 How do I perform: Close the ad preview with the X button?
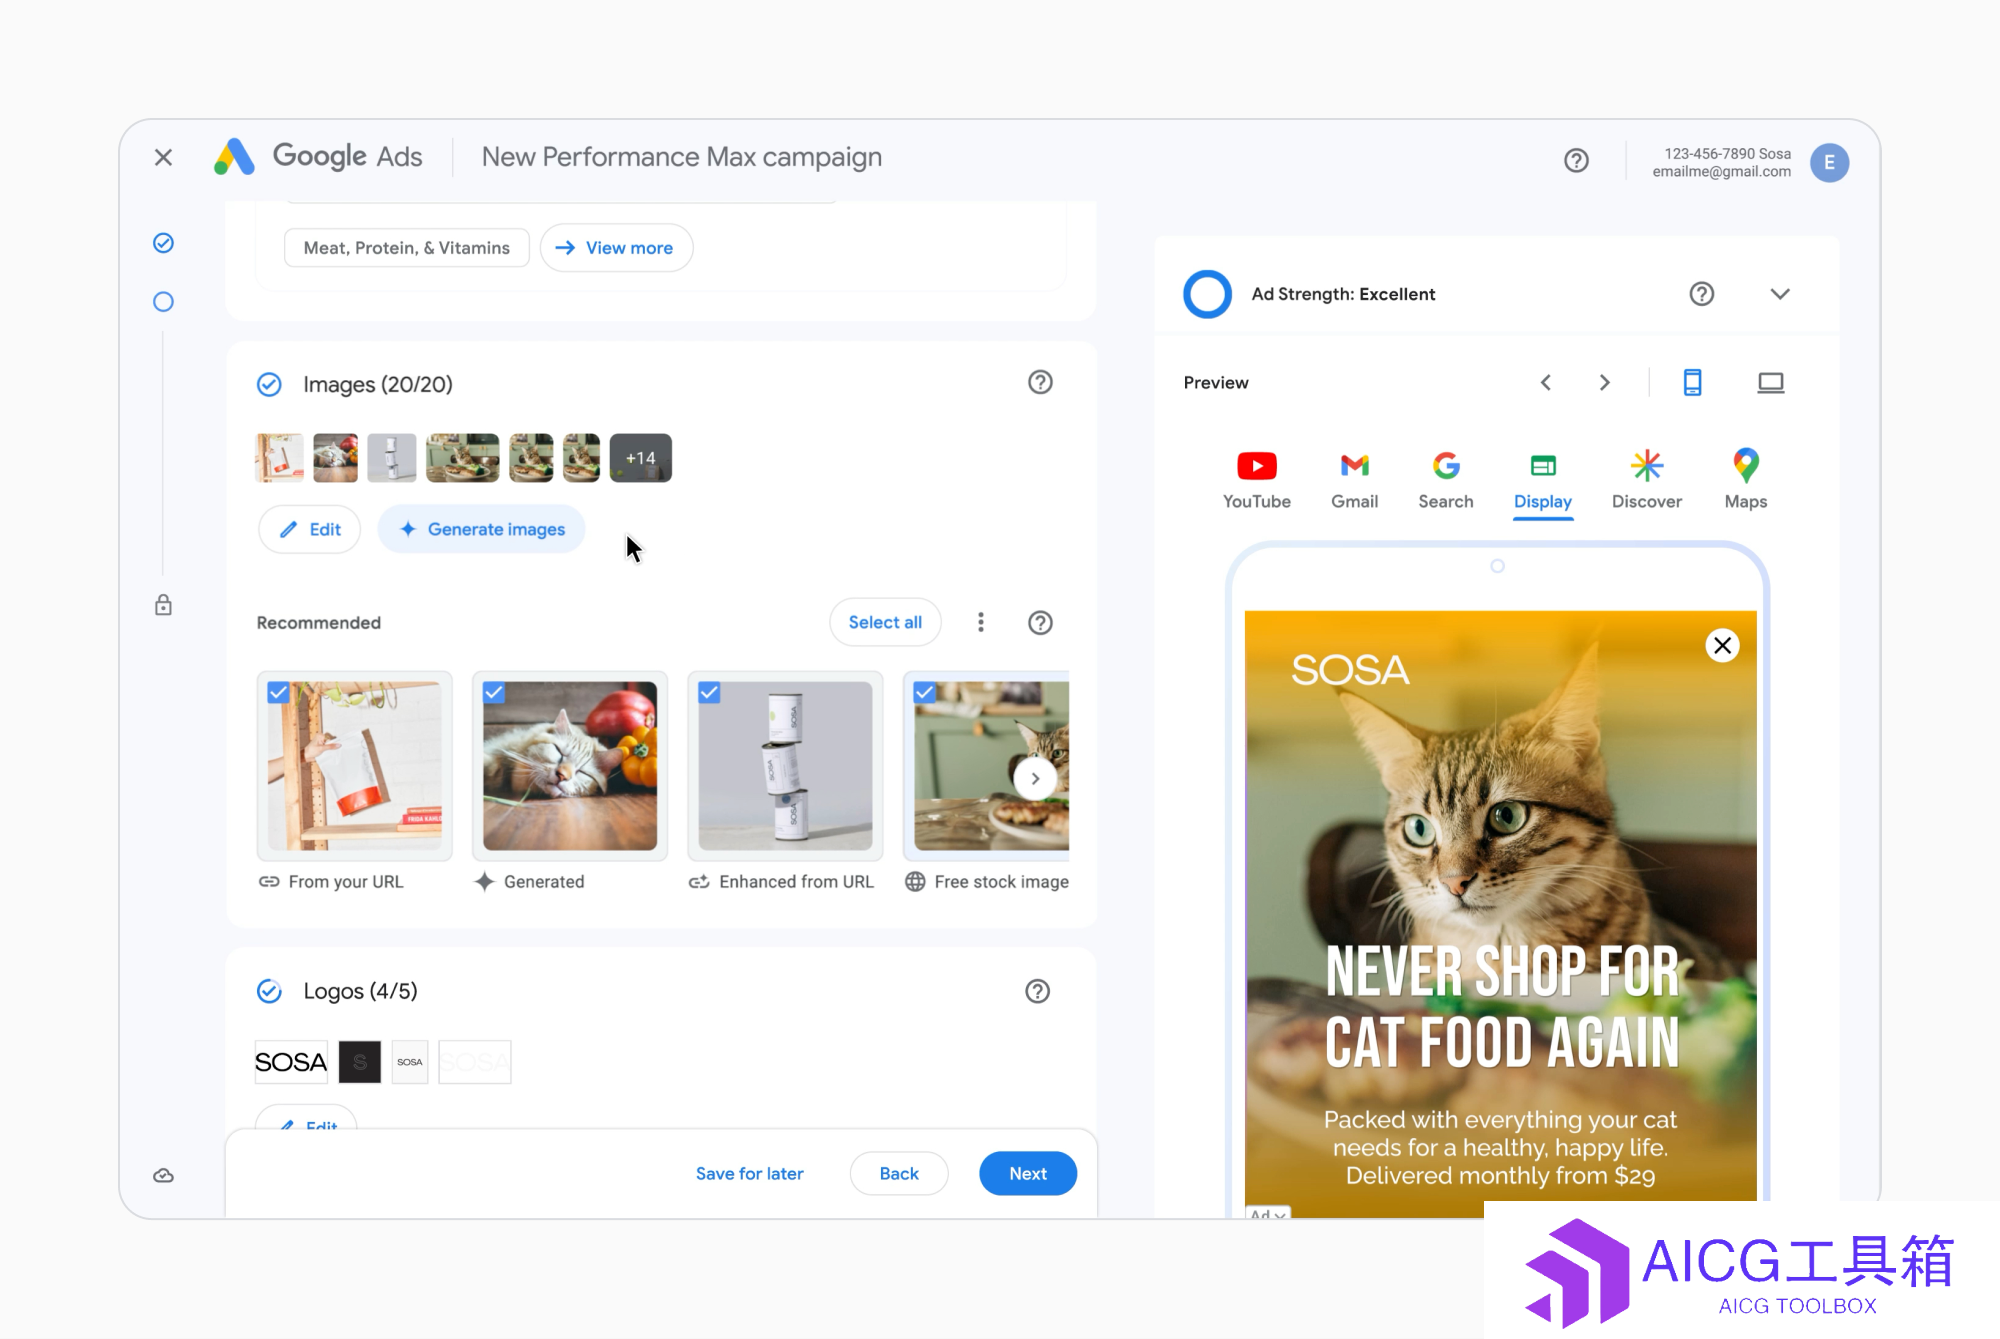coord(1722,646)
